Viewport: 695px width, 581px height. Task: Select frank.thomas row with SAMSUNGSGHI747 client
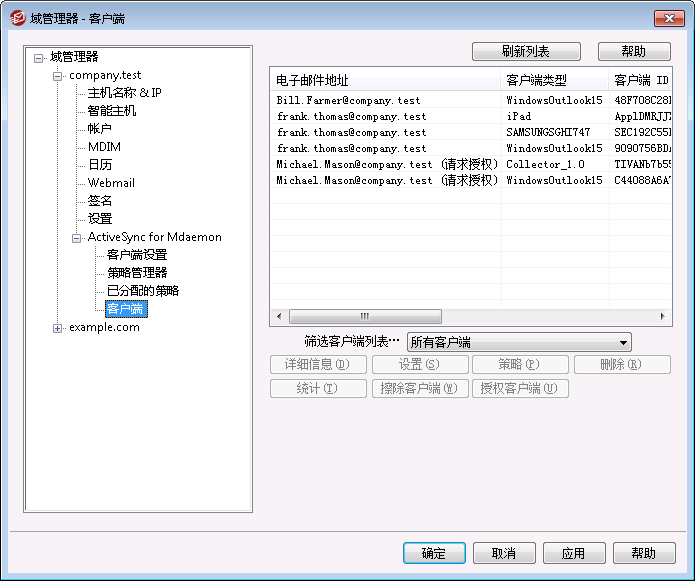click(471, 132)
